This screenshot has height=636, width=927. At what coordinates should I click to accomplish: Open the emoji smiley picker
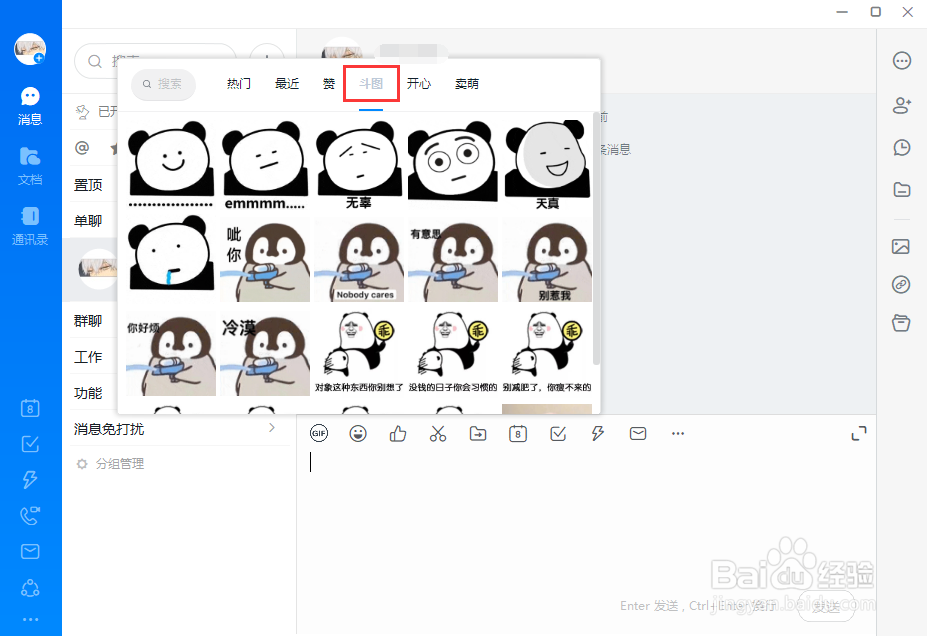tap(358, 433)
